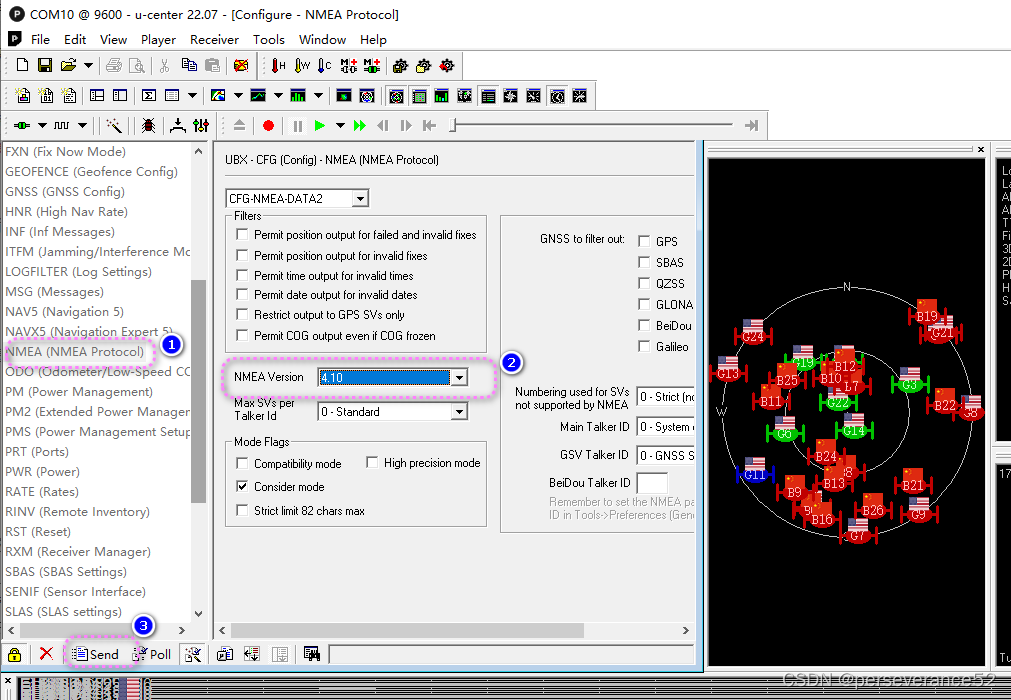Click the red gear configuration icon
1011x700 pixels.
tap(447, 65)
